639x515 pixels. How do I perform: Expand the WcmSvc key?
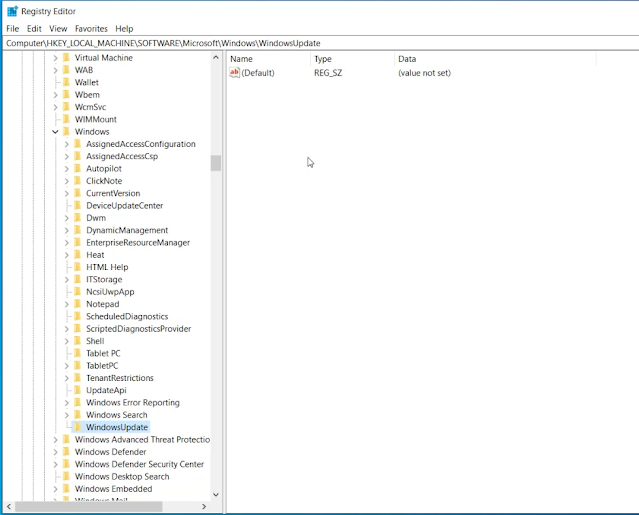coord(55,107)
